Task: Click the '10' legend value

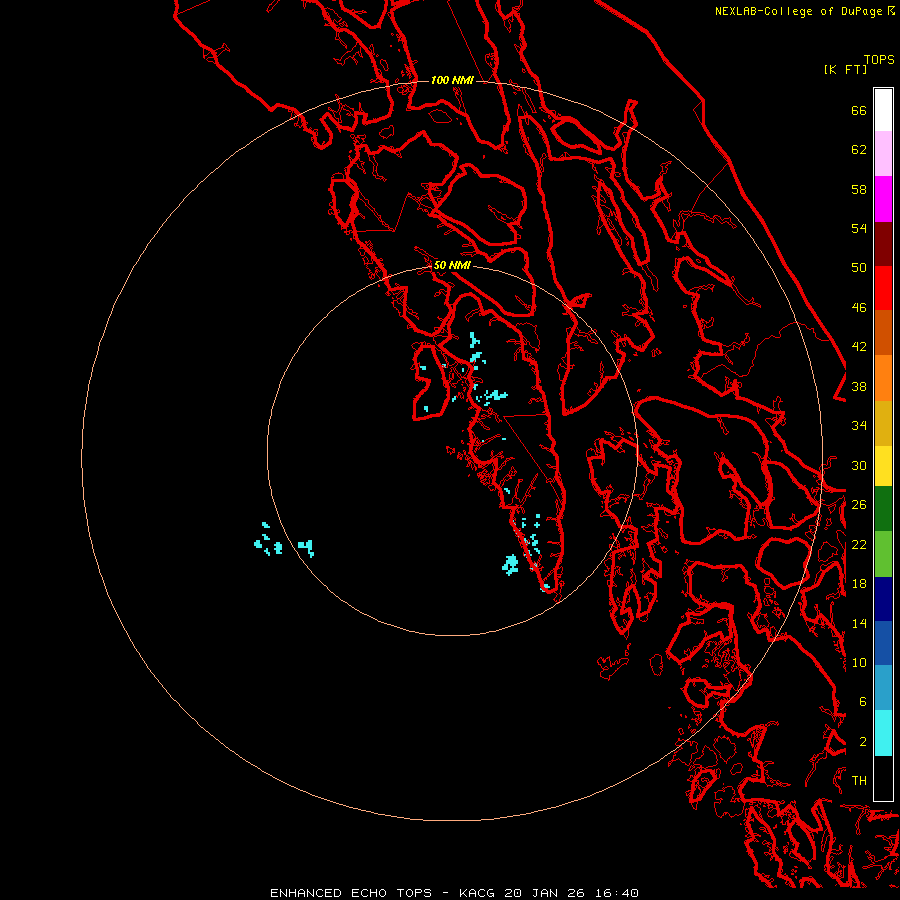Action: pos(859,662)
